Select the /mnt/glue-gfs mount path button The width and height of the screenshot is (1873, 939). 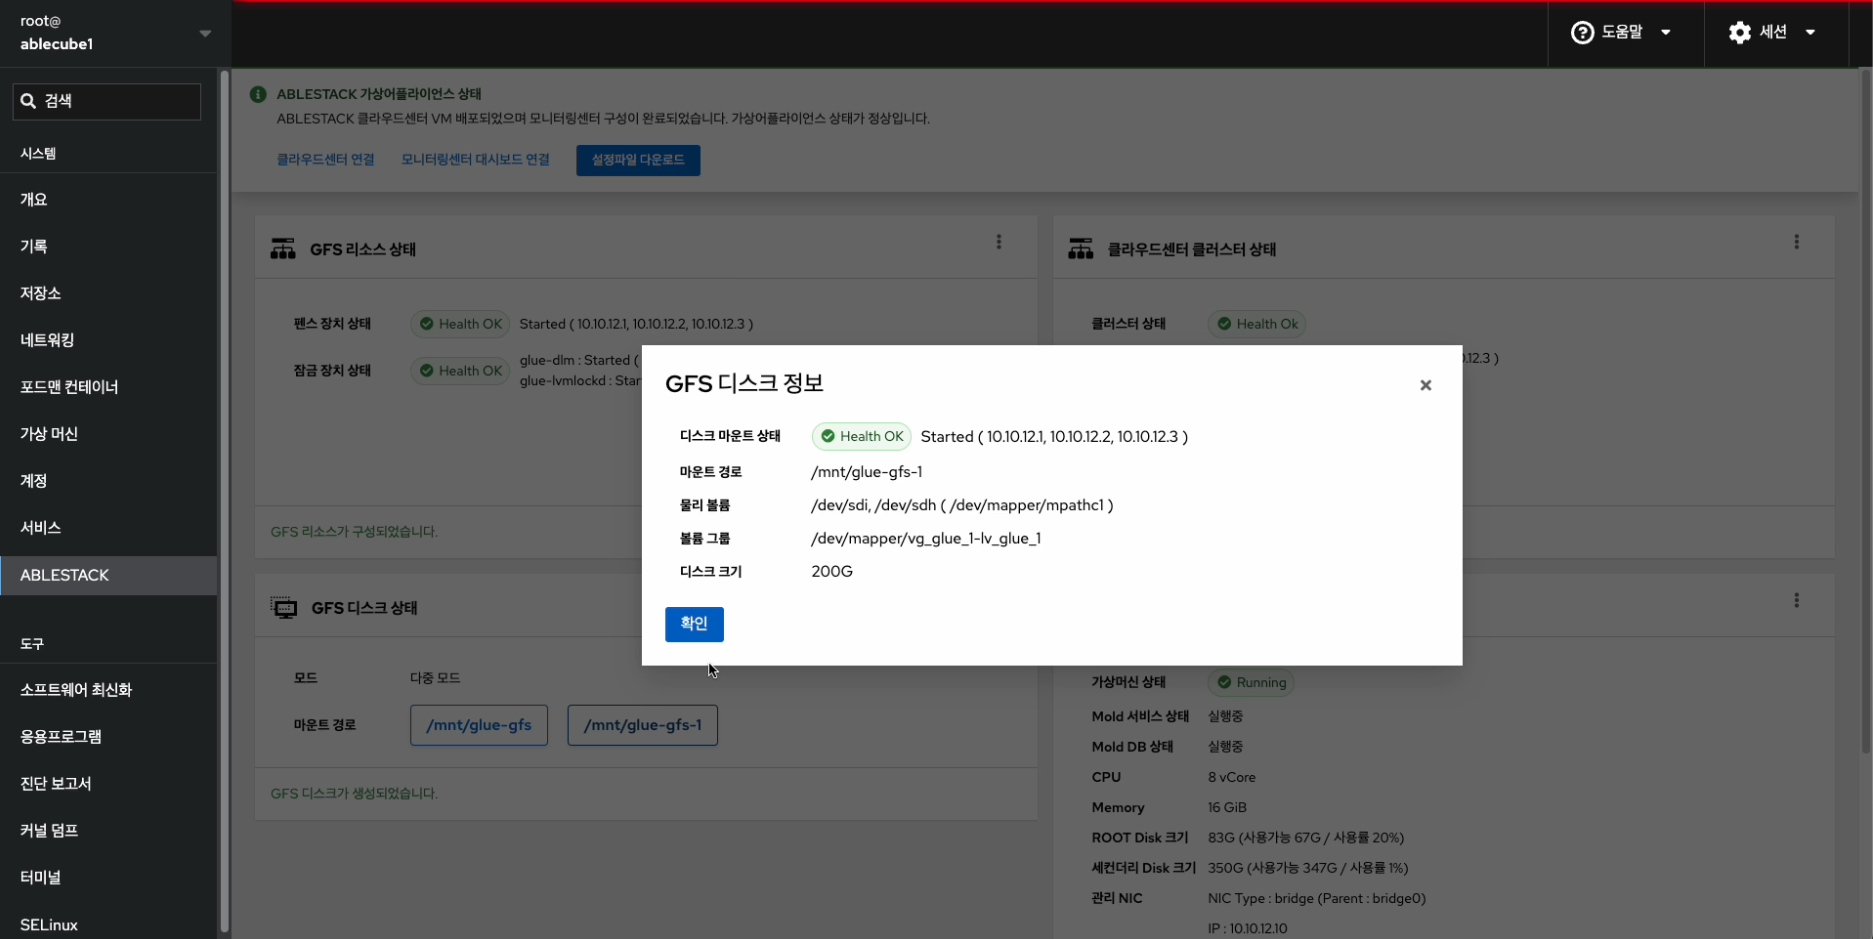[478, 725]
